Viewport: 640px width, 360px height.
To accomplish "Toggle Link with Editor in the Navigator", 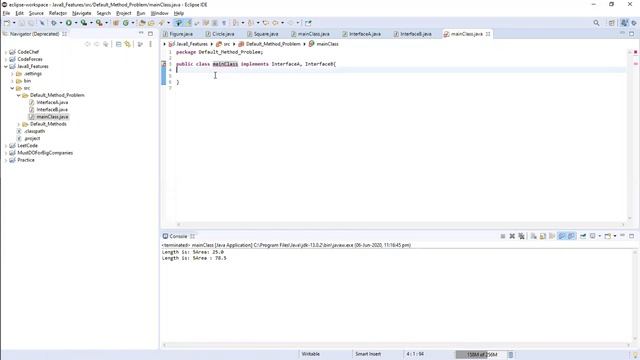I will (128, 44).
